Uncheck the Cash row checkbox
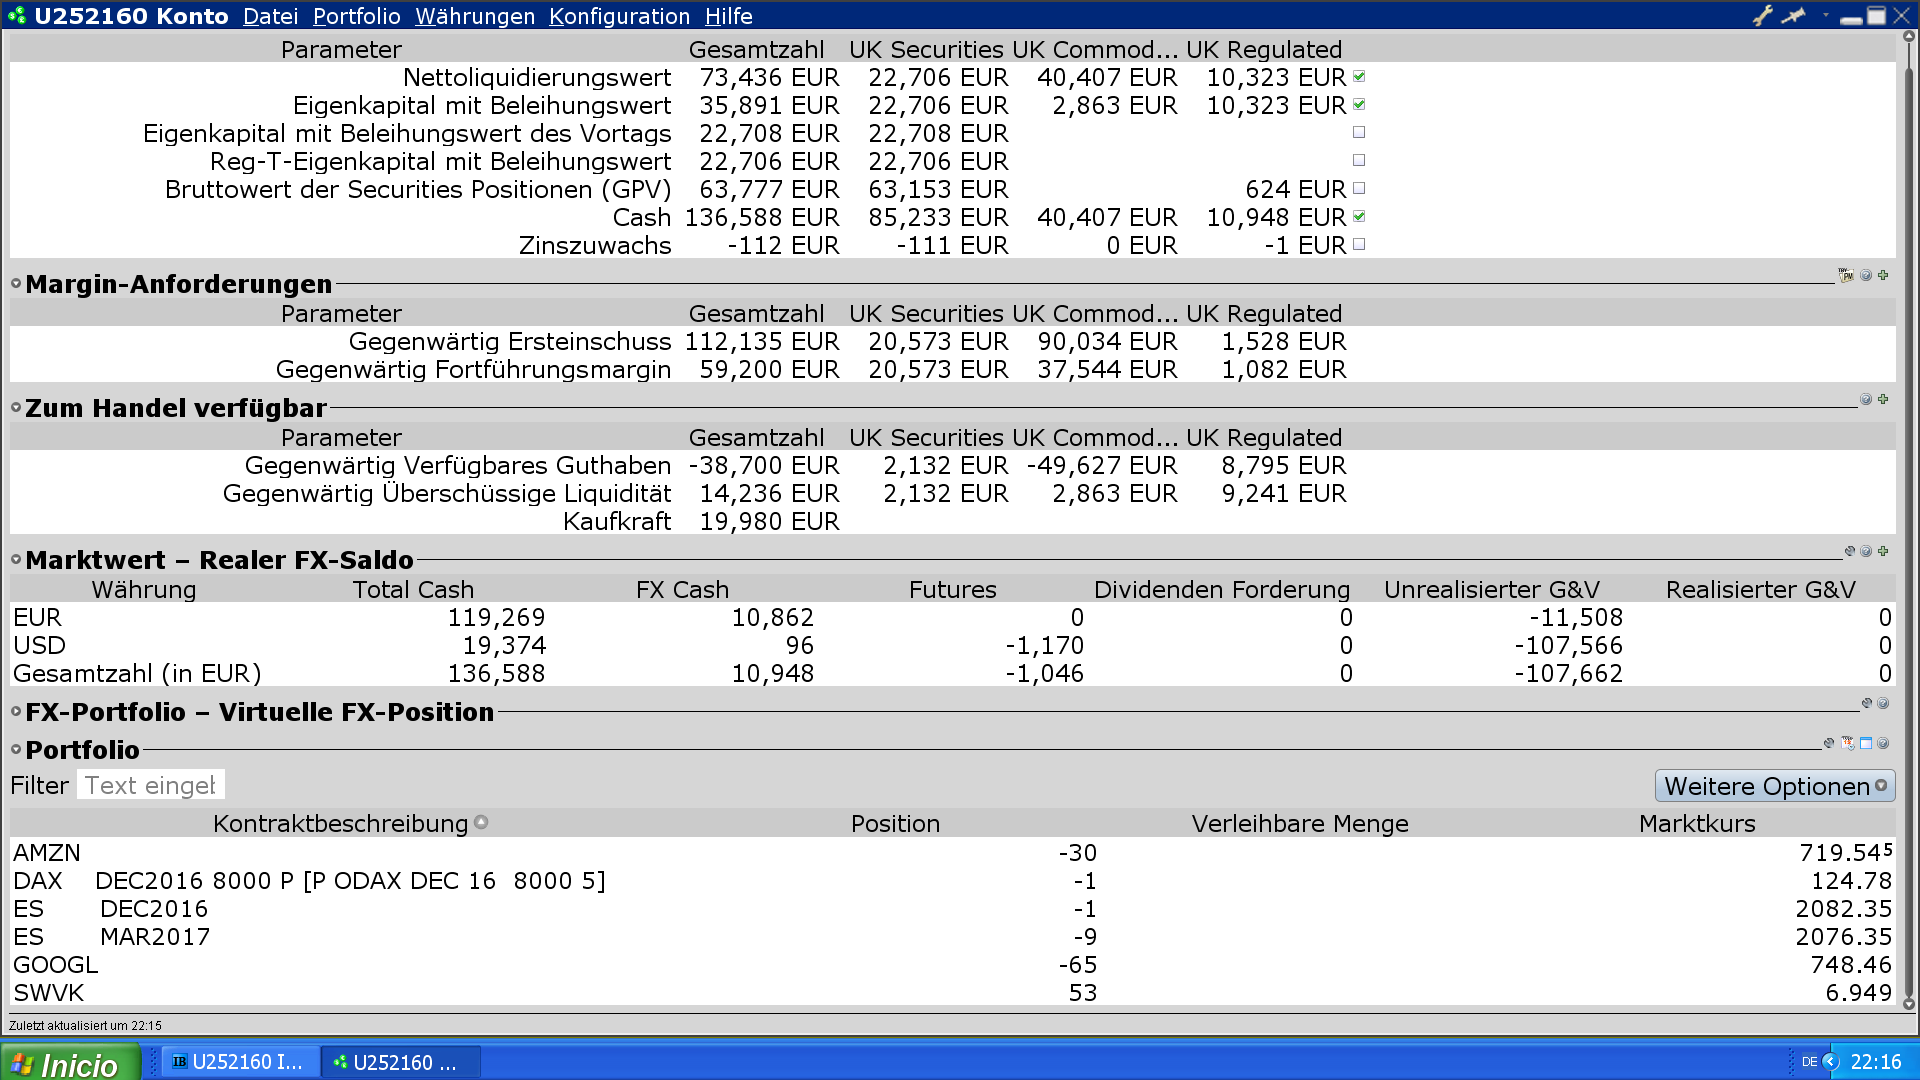The image size is (1920, 1080). pyautogui.click(x=1359, y=217)
